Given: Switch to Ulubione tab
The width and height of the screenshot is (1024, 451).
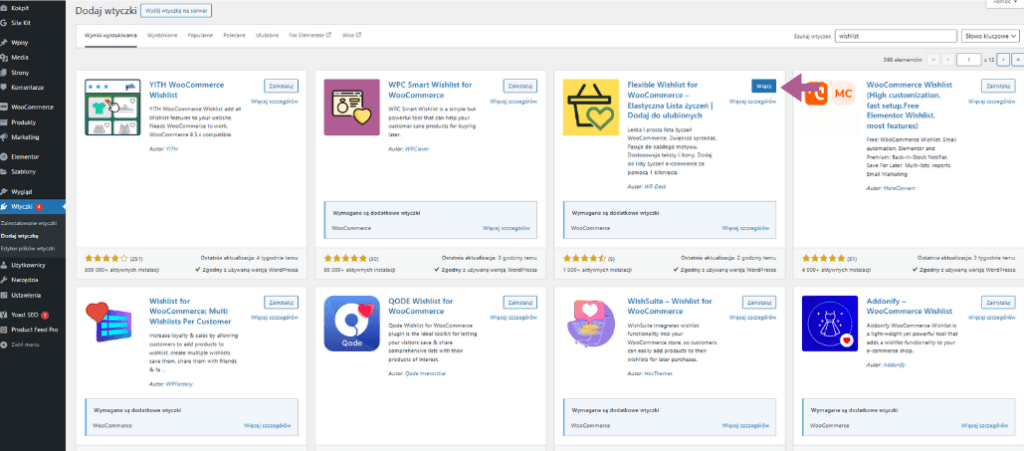Looking at the screenshot, I should pyautogui.click(x=268, y=35).
